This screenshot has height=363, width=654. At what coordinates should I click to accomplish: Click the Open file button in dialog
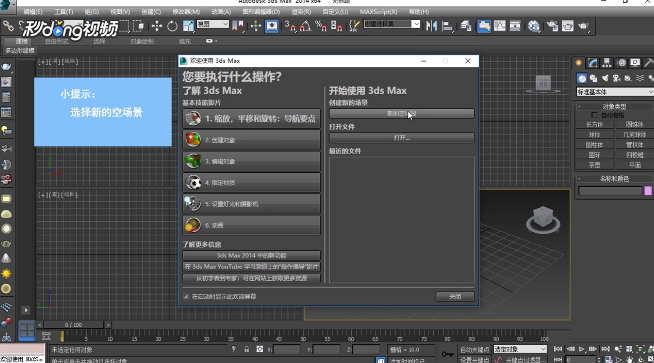402,138
